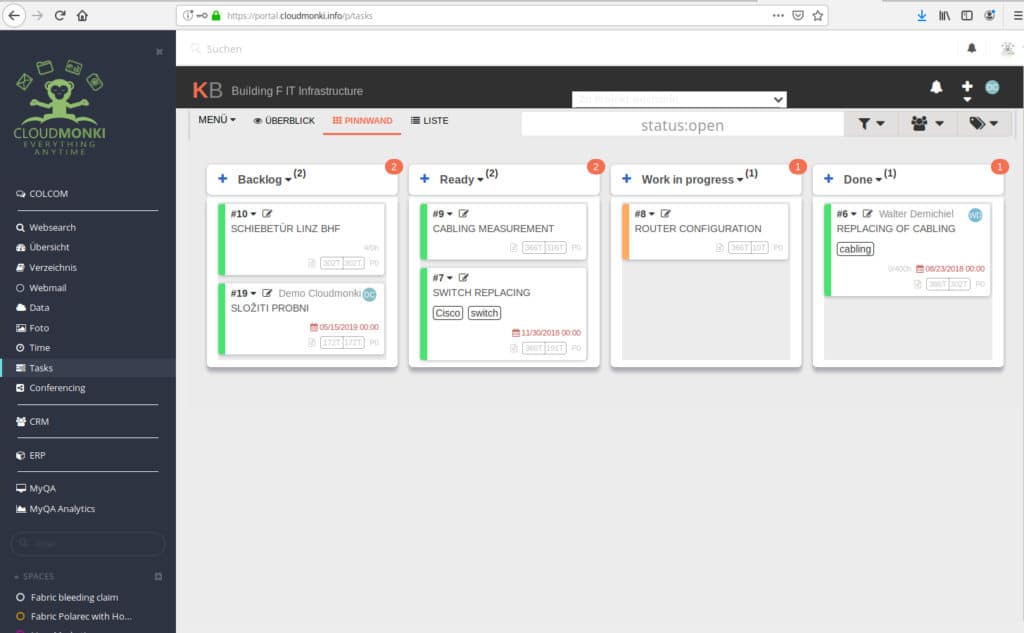
Task: Click the switch tag on card #7
Action: pyautogui.click(x=484, y=313)
